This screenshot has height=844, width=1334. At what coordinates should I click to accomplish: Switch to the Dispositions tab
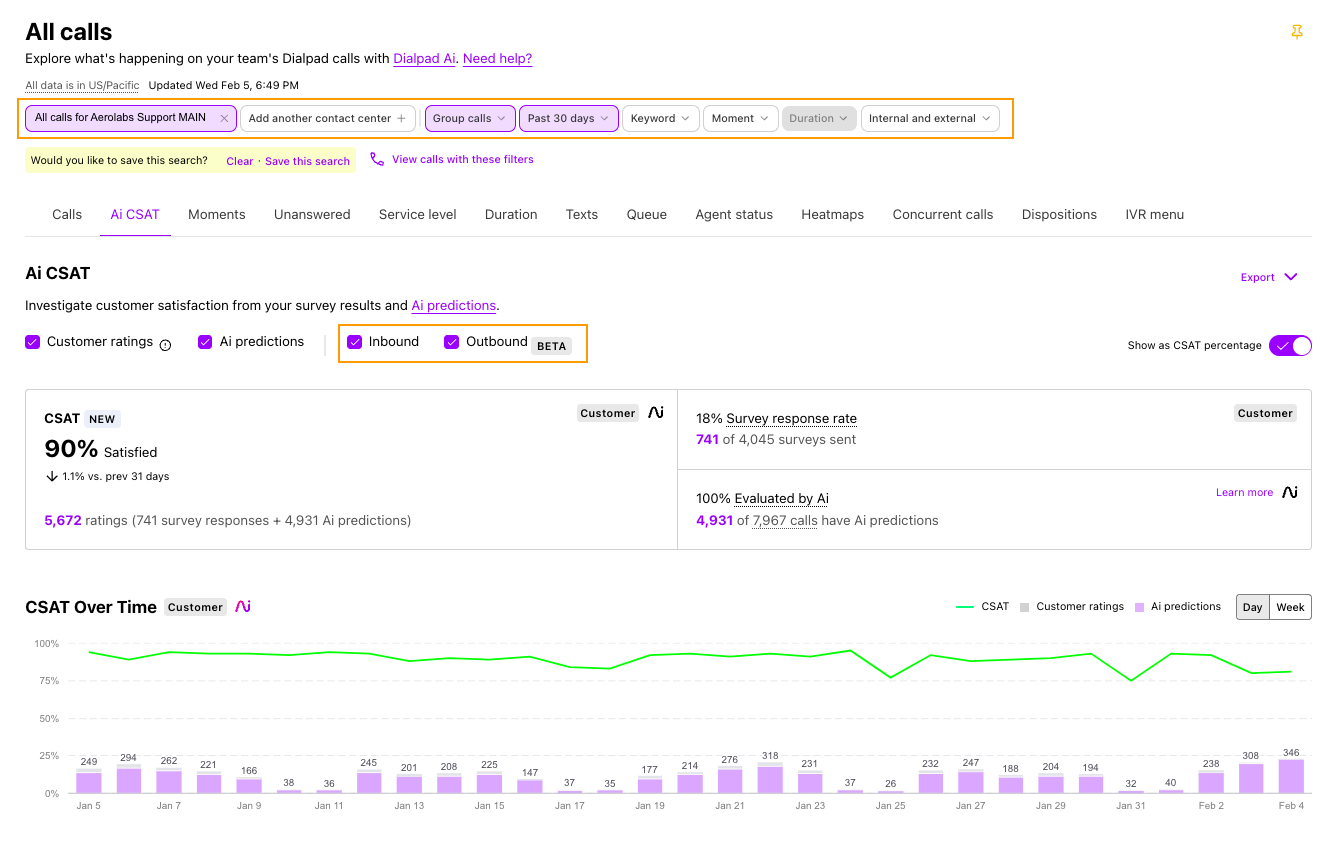(x=1059, y=214)
